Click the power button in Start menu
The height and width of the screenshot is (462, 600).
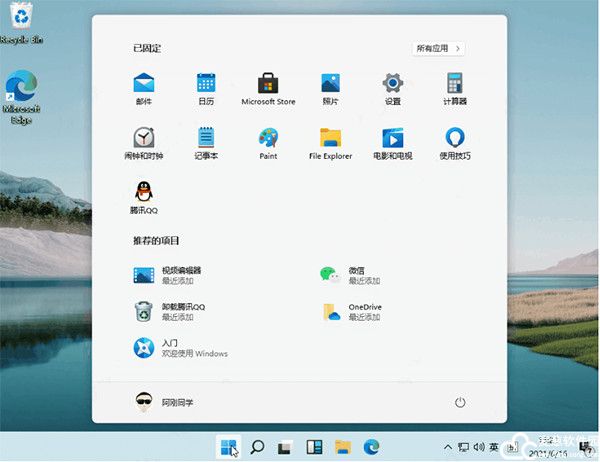[460, 402]
